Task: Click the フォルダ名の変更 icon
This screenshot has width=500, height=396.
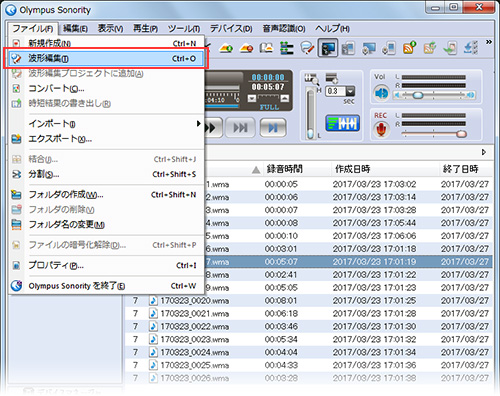Action: coord(16,225)
